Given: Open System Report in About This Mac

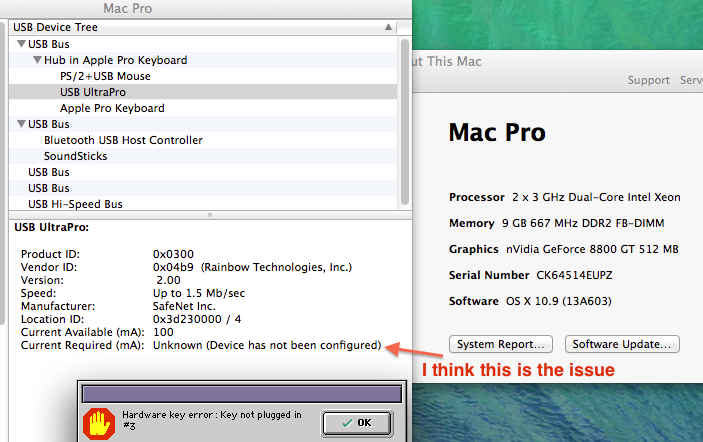Looking at the screenshot, I should click(x=501, y=344).
